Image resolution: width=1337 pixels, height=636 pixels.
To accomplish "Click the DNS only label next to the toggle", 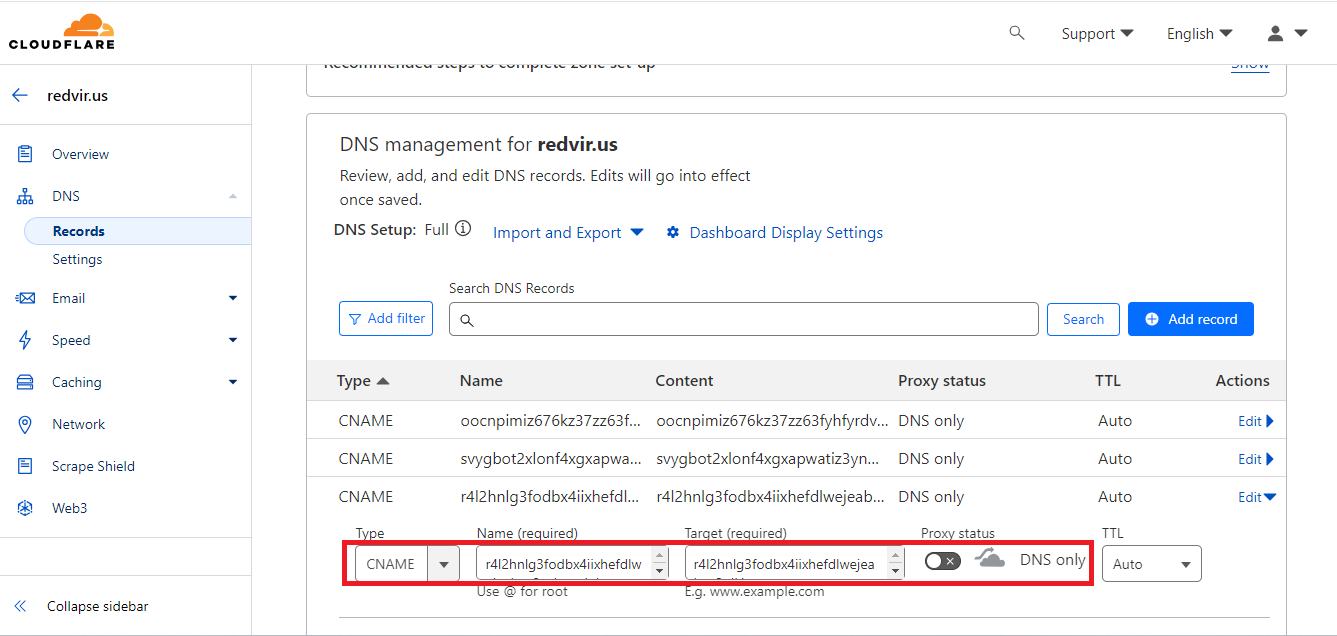I will (1051, 560).
